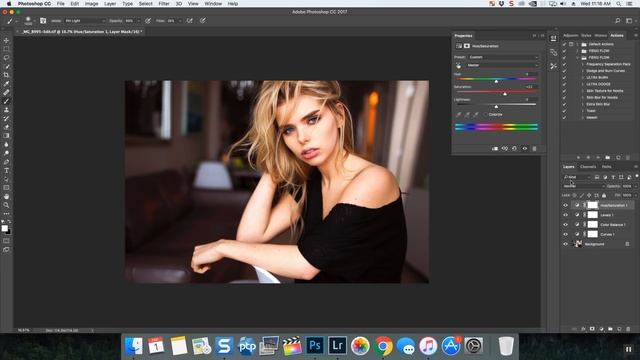This screenshot has height=360, width=640.
Task: Click the on-image adjustment hand tool
Action: (458, 66)
